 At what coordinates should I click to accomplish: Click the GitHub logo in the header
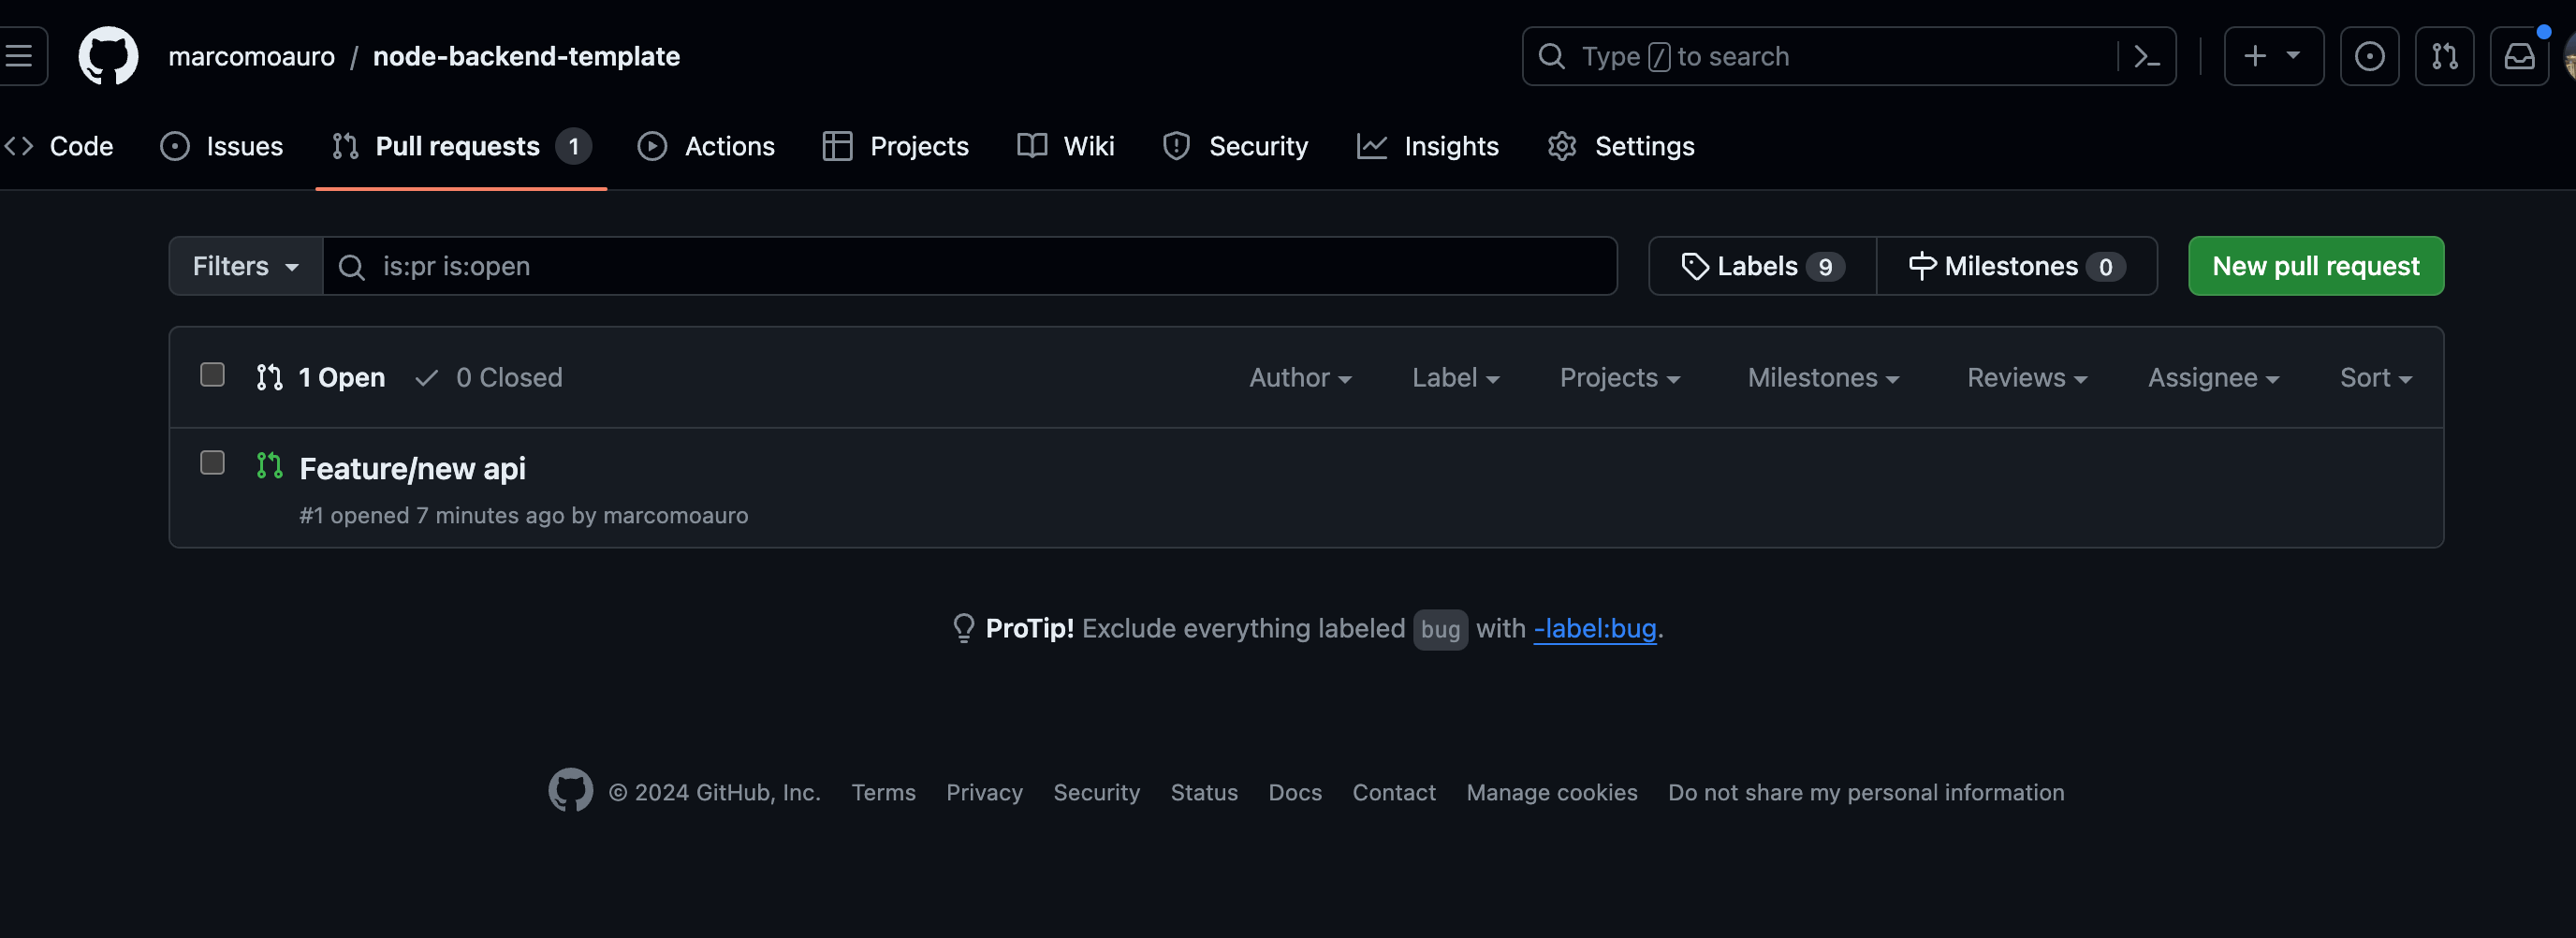coord(108,56)
